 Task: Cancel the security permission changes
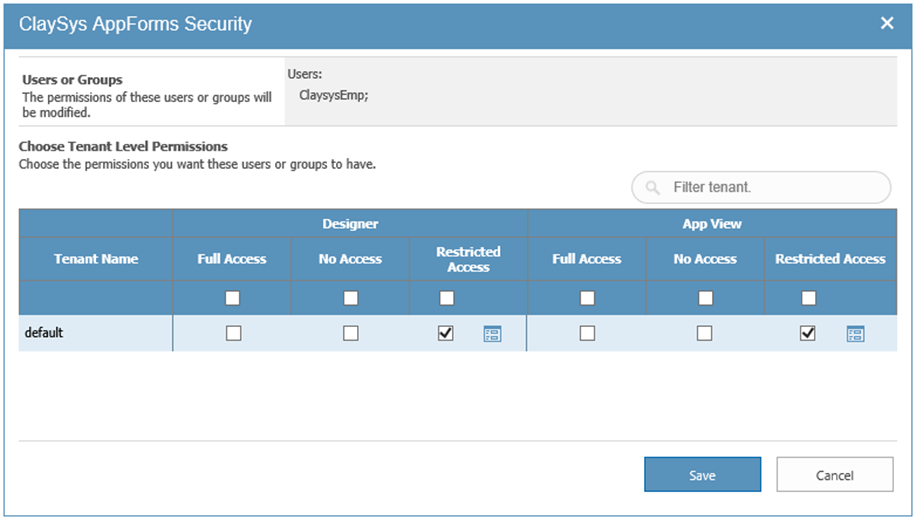point(834,475)
